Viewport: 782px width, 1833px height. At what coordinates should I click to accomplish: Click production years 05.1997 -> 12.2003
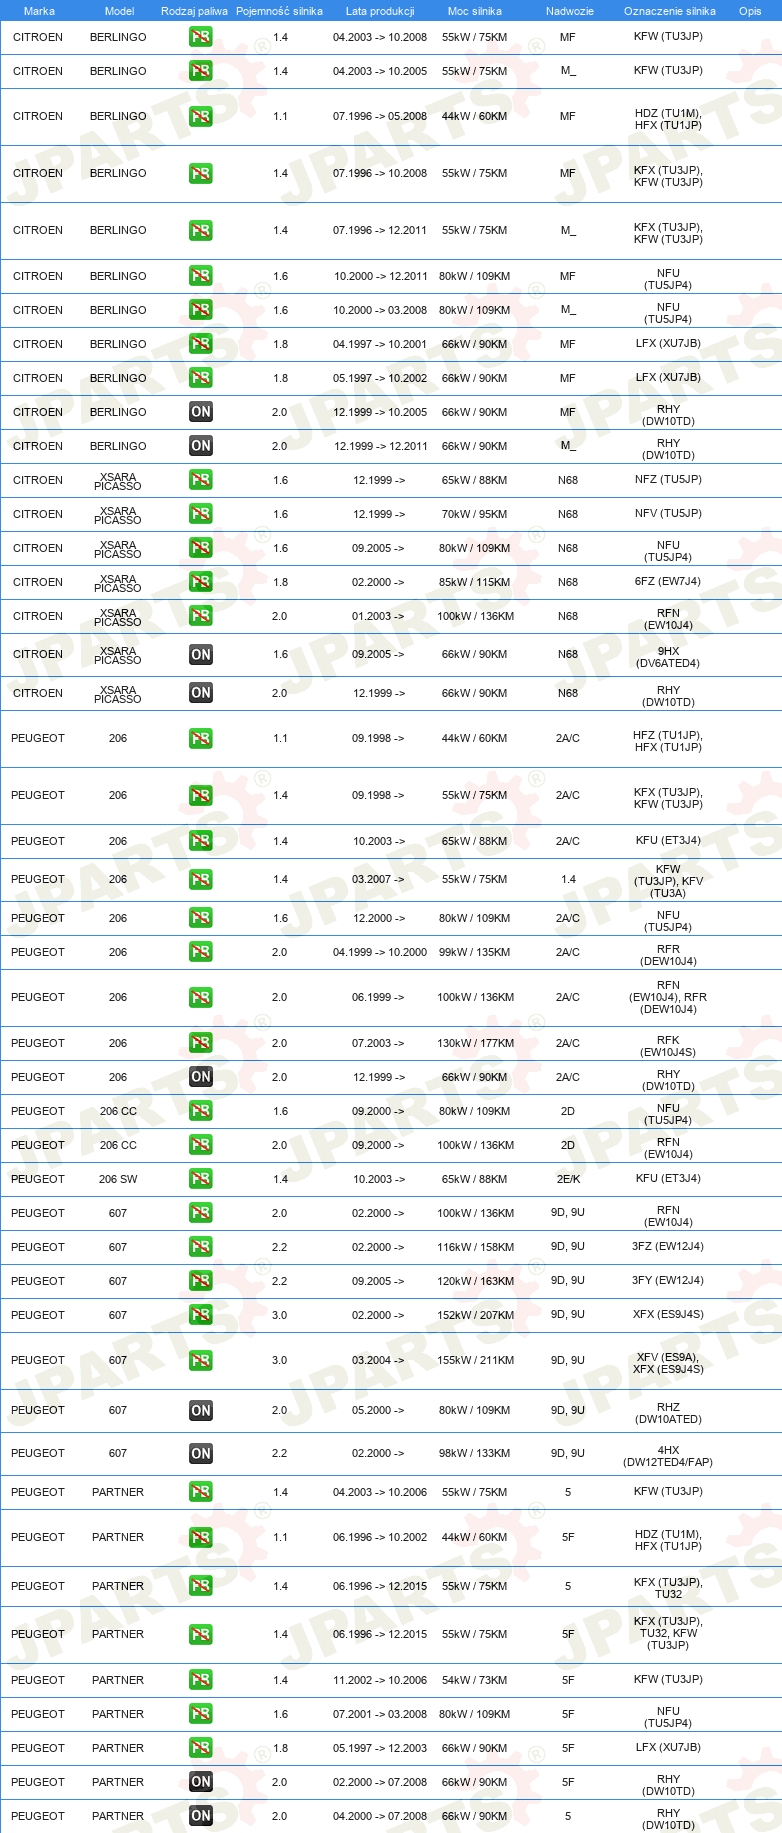pyautogui.click(x=380, y=1748)
